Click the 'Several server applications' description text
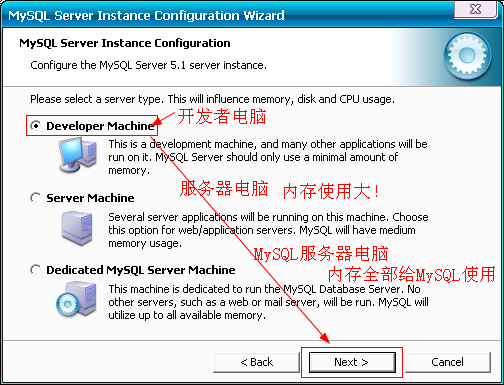 [x=268, y=230]
